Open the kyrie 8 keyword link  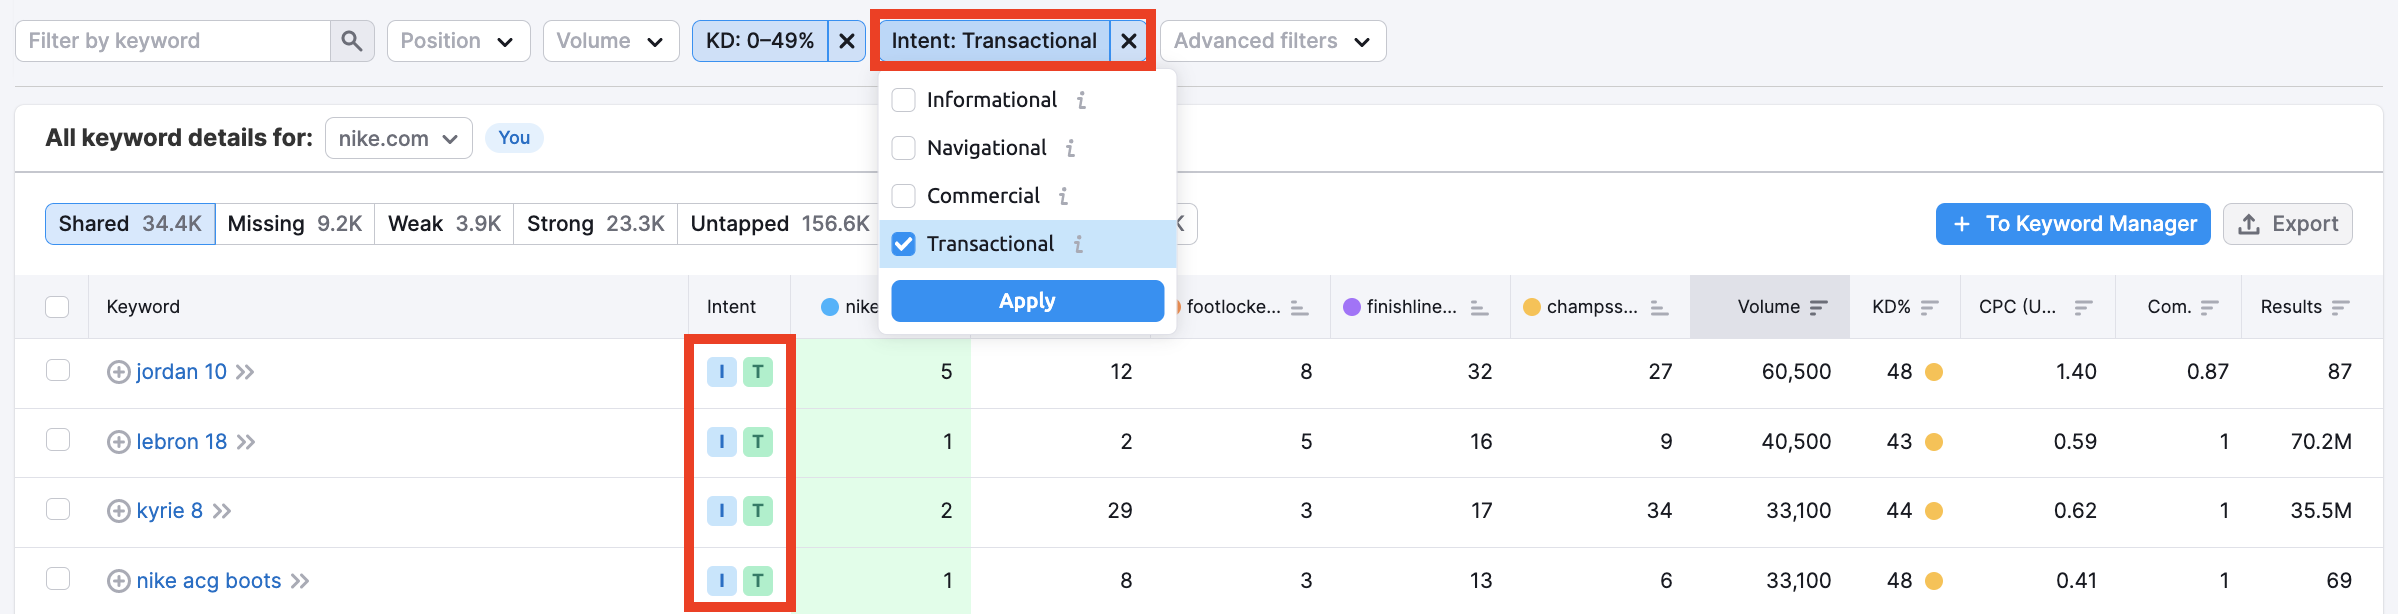pos(170,511)
